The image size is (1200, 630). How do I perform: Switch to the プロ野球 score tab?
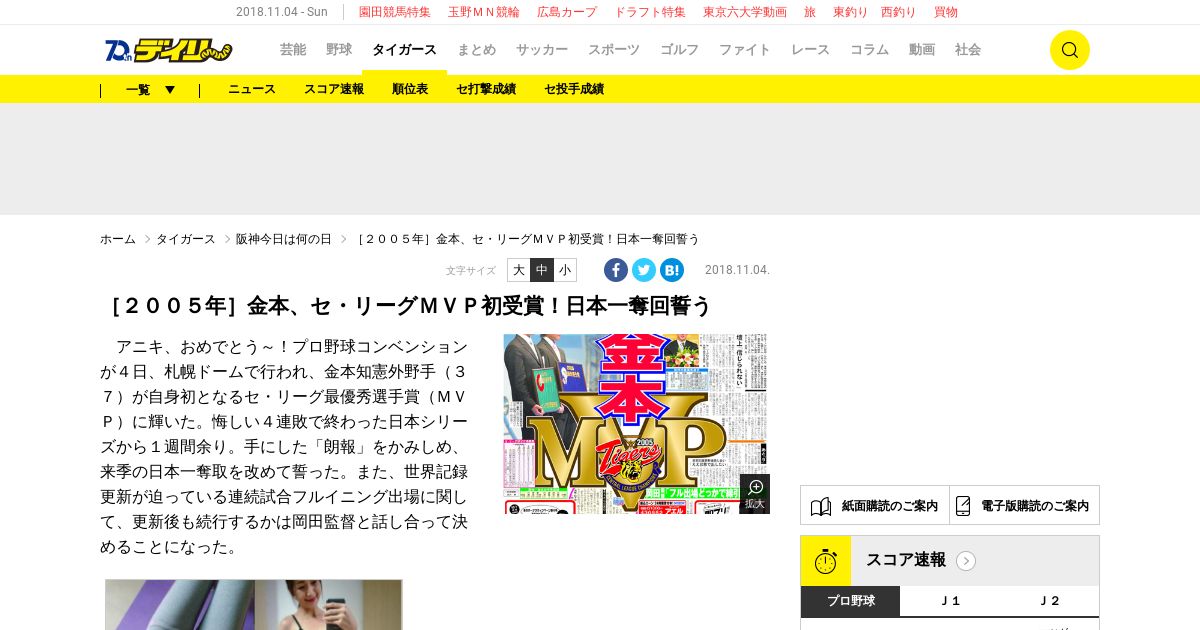851,601
